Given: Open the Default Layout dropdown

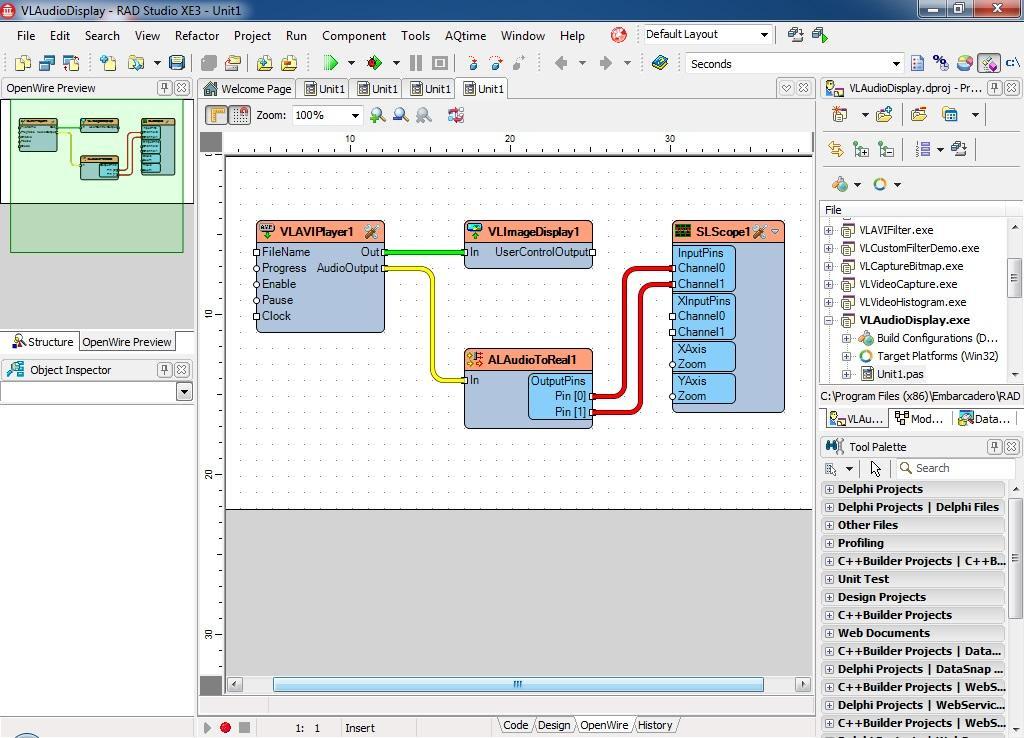Looking at the screenshot, I should click(763, 34).
